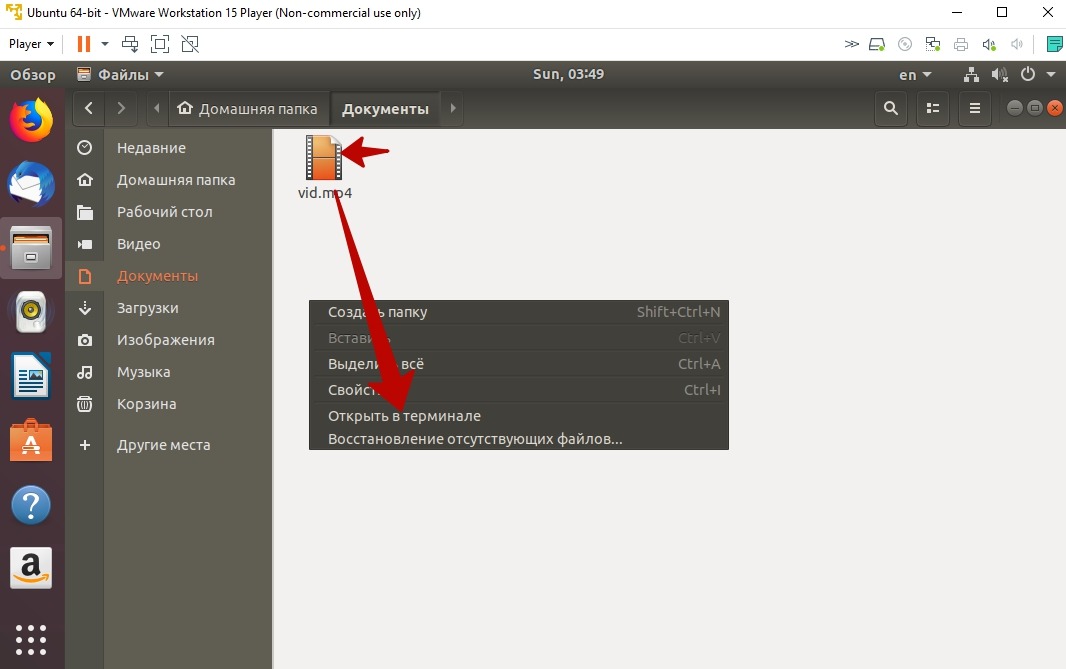Open Ubuntu Software store icon
Image resolution: width=1066 pixels, height=669 pixels.
[32, 441]
